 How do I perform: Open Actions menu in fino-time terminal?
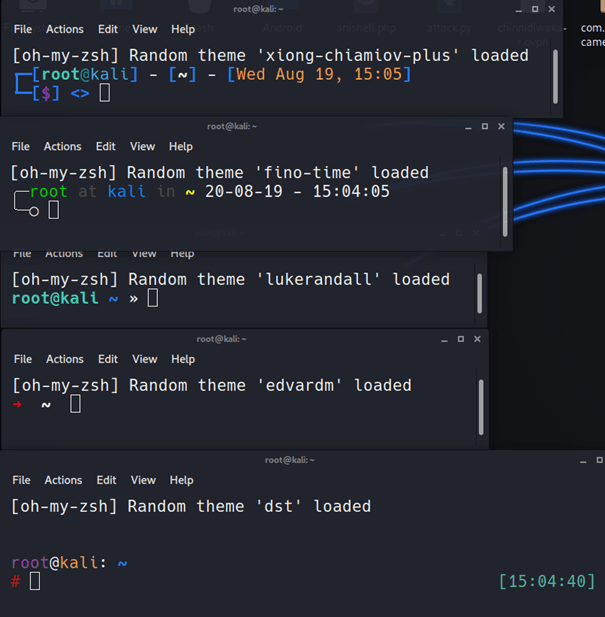[x=63, y=146]
